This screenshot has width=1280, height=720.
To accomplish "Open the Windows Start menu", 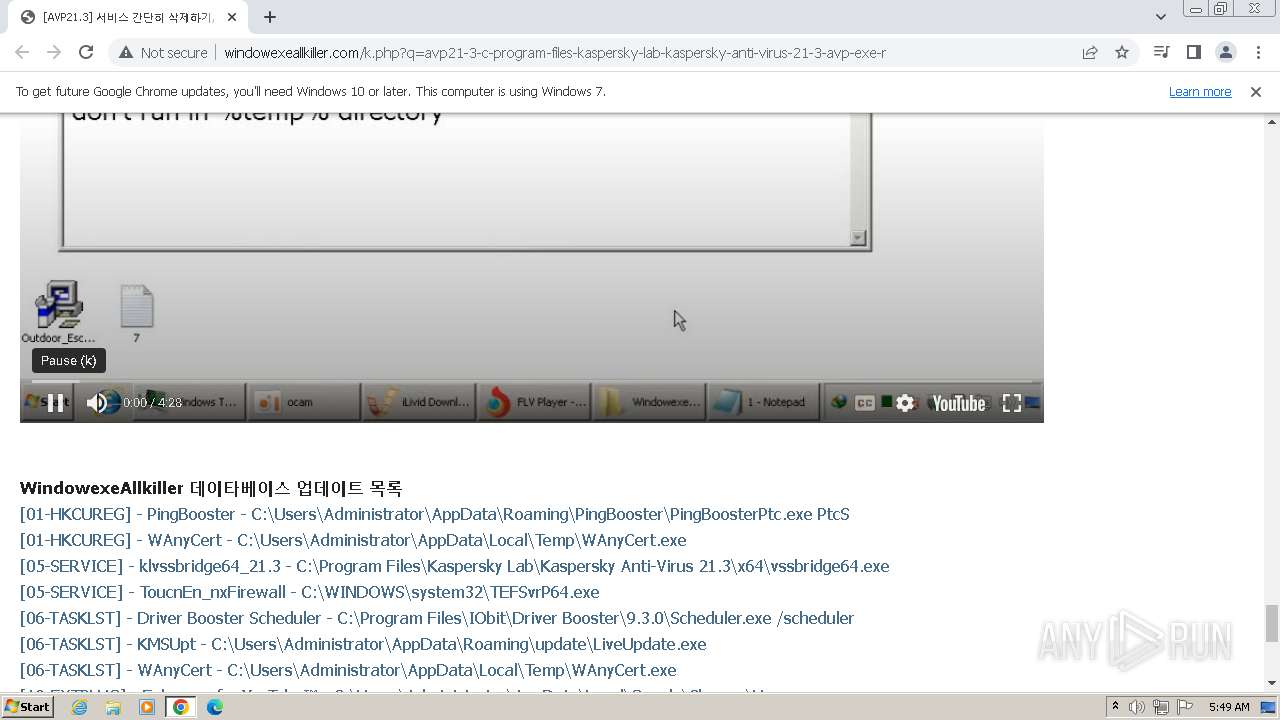I will 28,707.
